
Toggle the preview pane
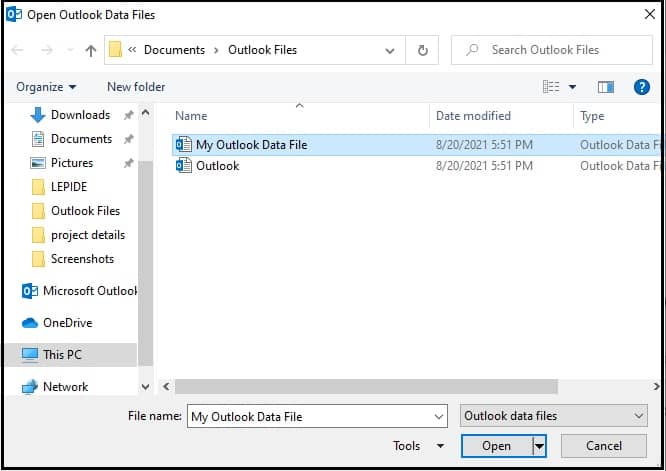click(606, 87)
